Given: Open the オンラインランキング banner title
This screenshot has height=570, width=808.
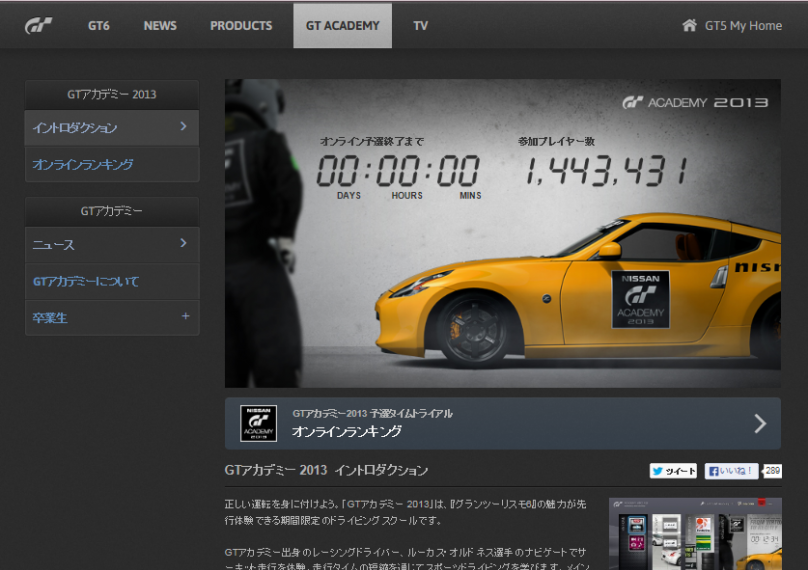Looking at the screenshot, I should coord(346,431).
